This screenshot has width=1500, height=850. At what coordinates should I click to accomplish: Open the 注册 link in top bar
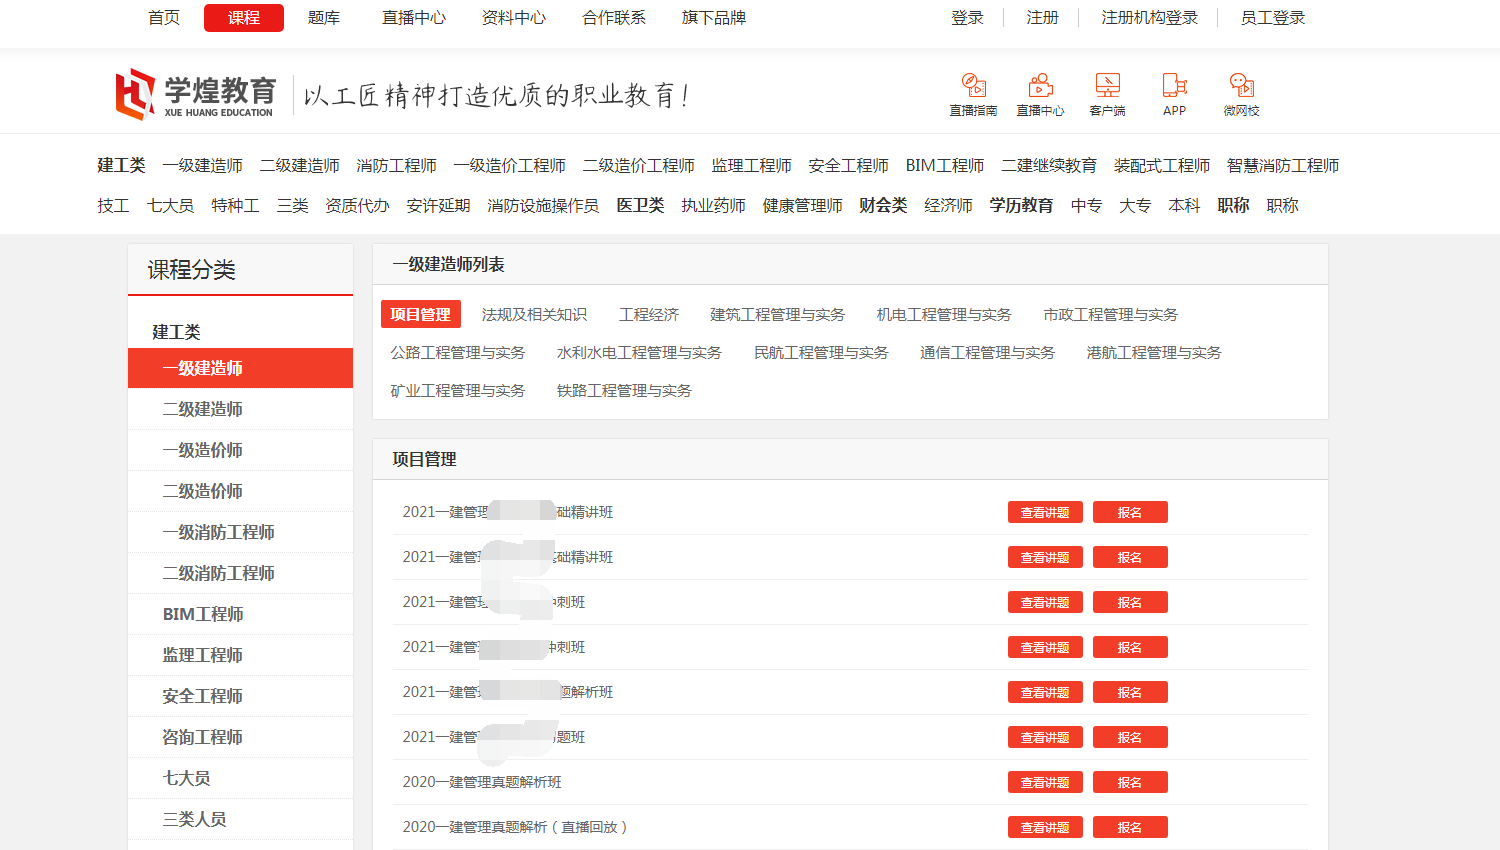point(1042,18)
